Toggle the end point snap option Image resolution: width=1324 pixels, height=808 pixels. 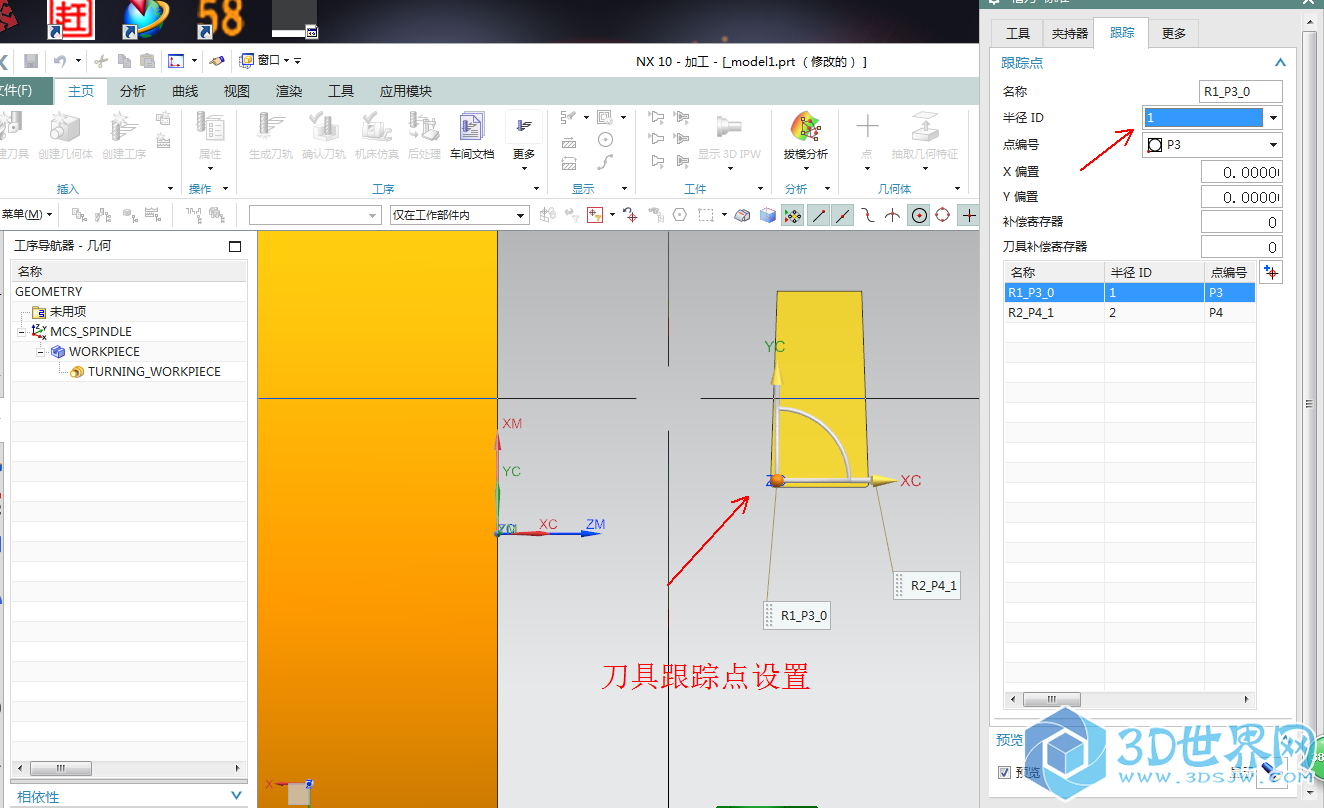[x=818, y=215]
